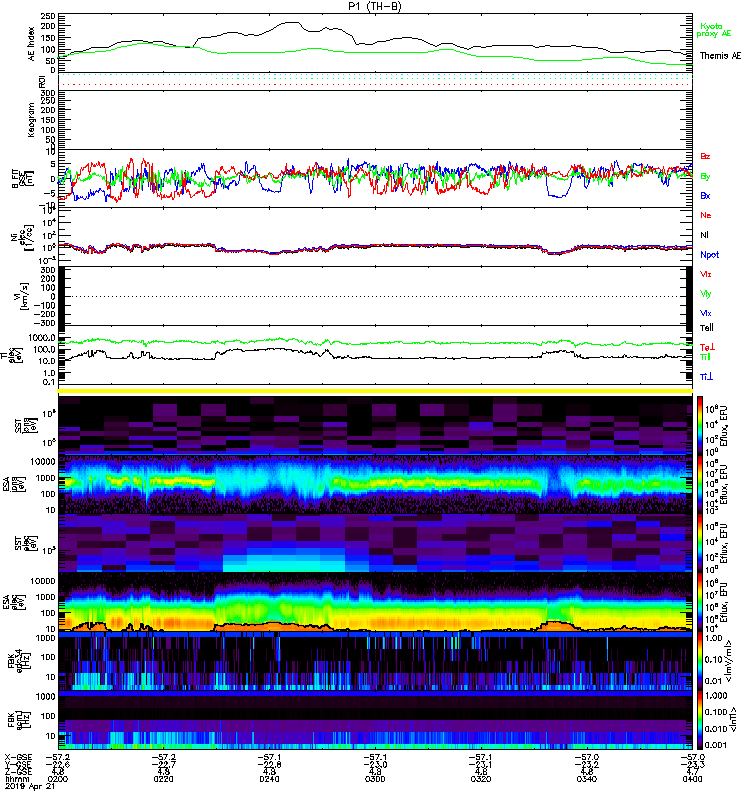The width and height of the screenshot is (750, 800).
Task: Click the yellow horizontal bar above the spectrograms
Action: pyautogui.click(x=375, y=391)
